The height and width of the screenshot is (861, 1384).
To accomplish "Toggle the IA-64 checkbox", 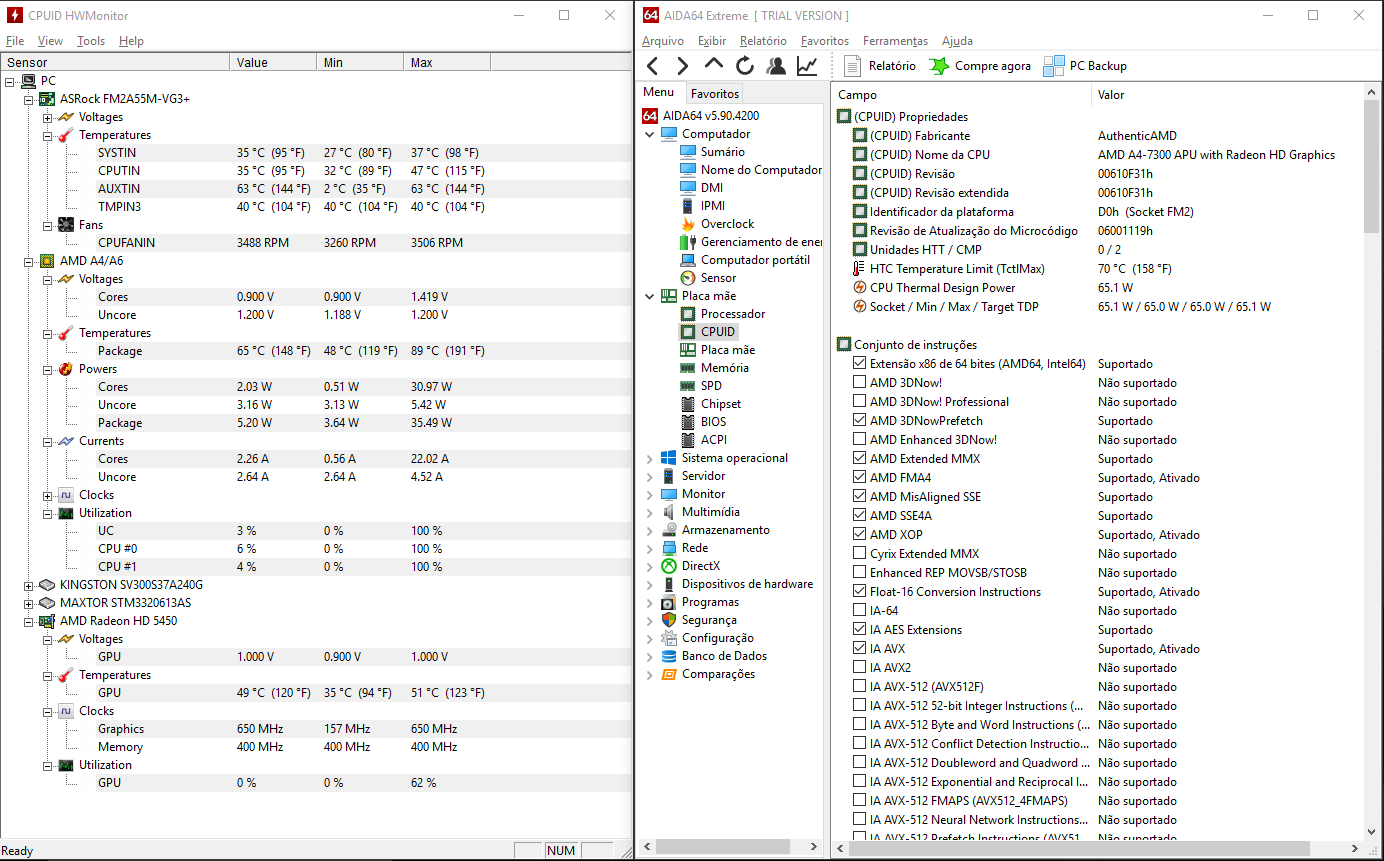I will click(x=860, y=610).
